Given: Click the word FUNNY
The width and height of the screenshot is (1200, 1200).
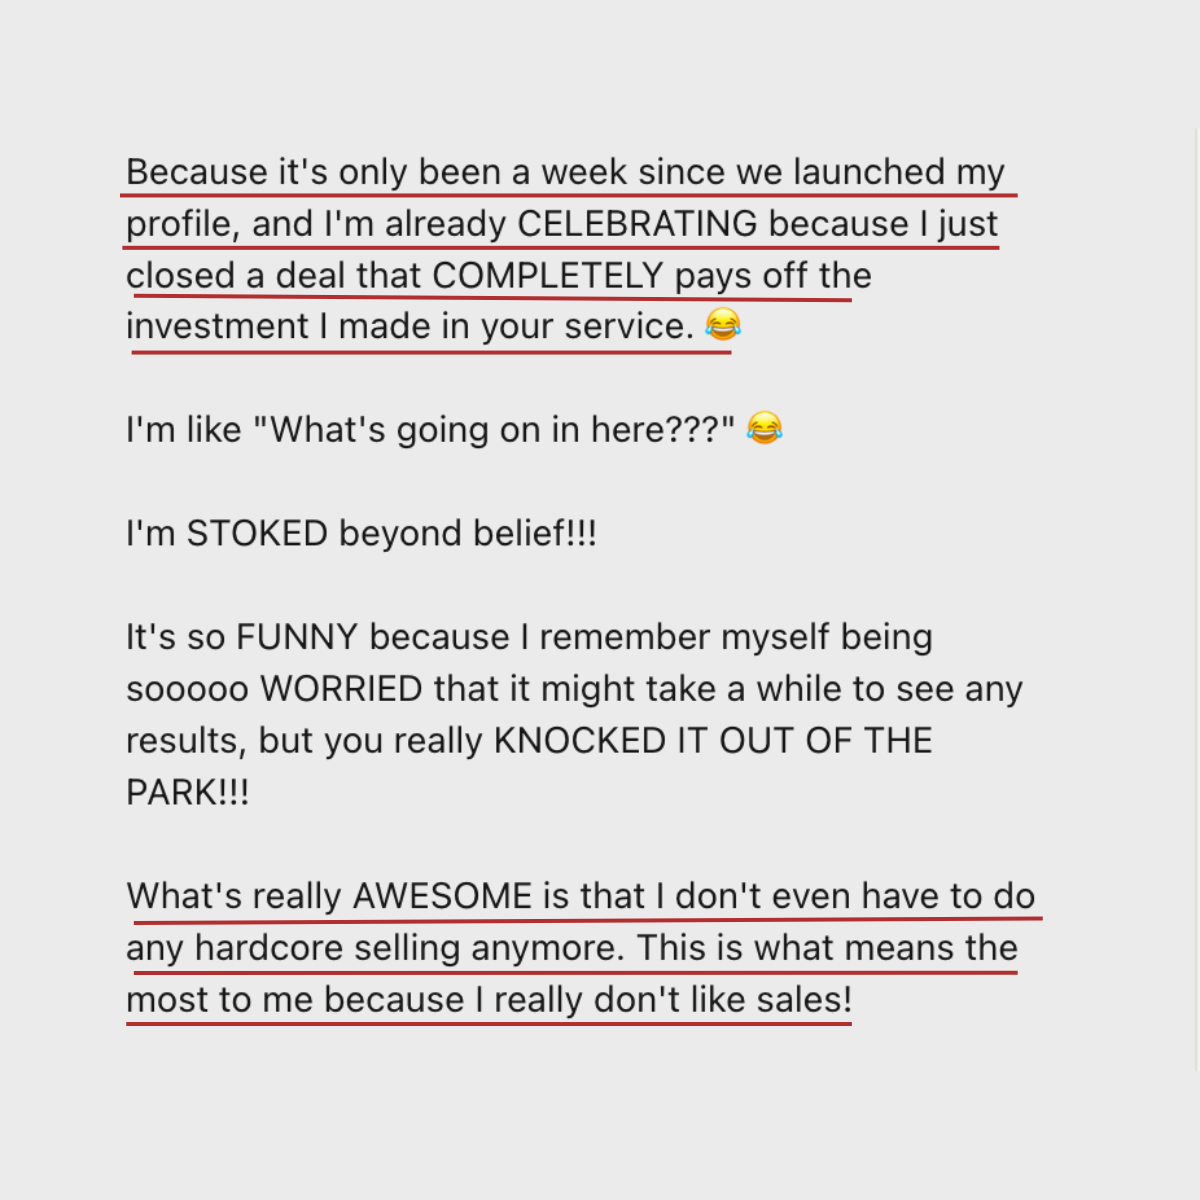Looking at the screenshot, I should coord(297,637).
